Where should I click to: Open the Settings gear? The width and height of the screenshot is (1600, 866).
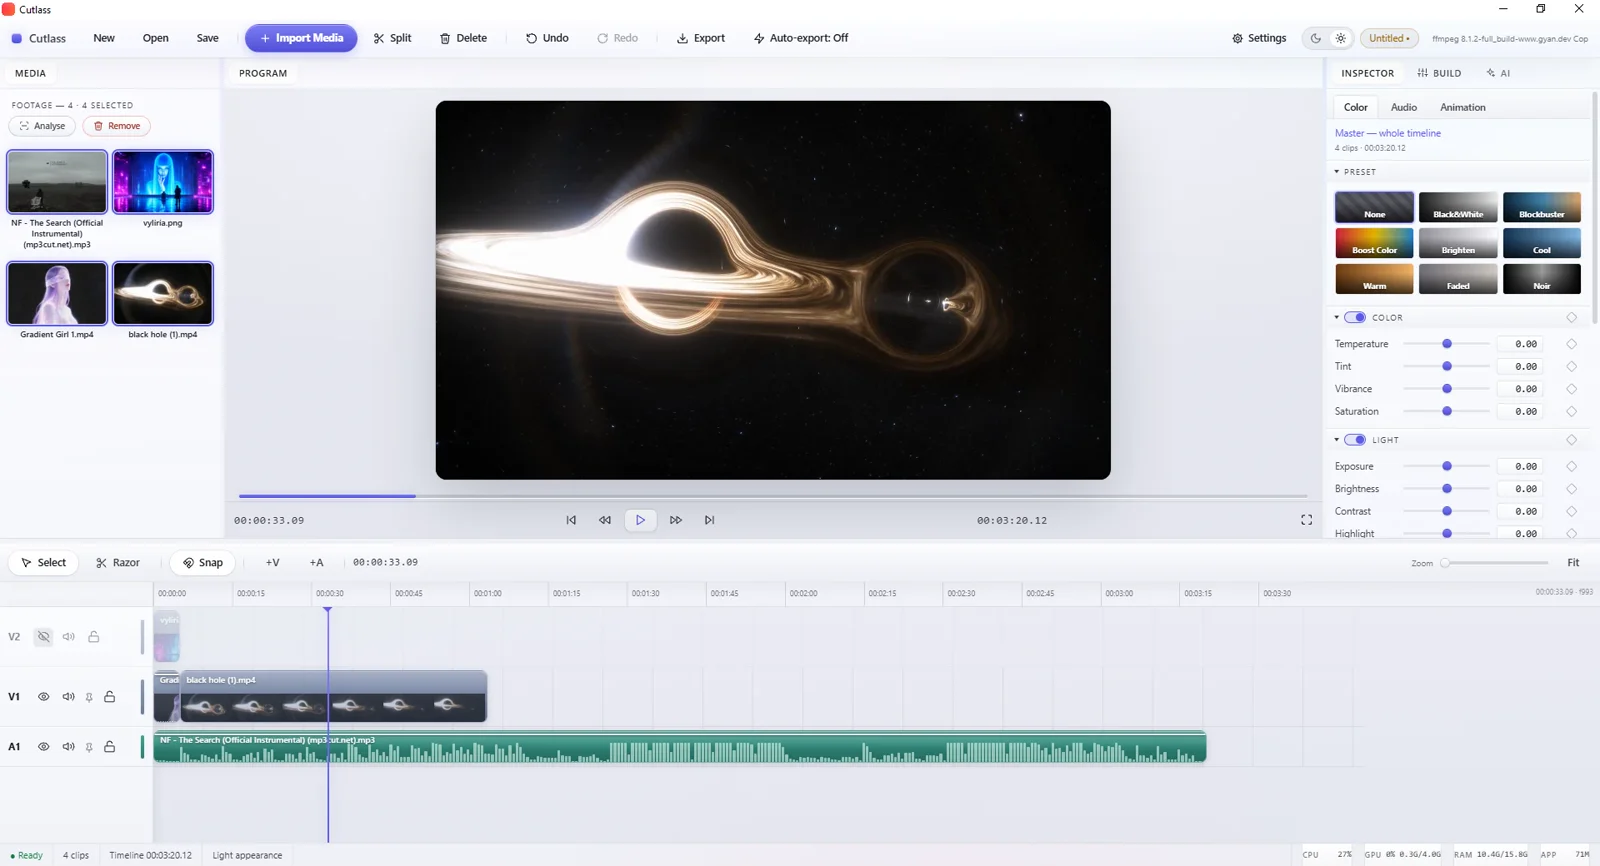1259,38
